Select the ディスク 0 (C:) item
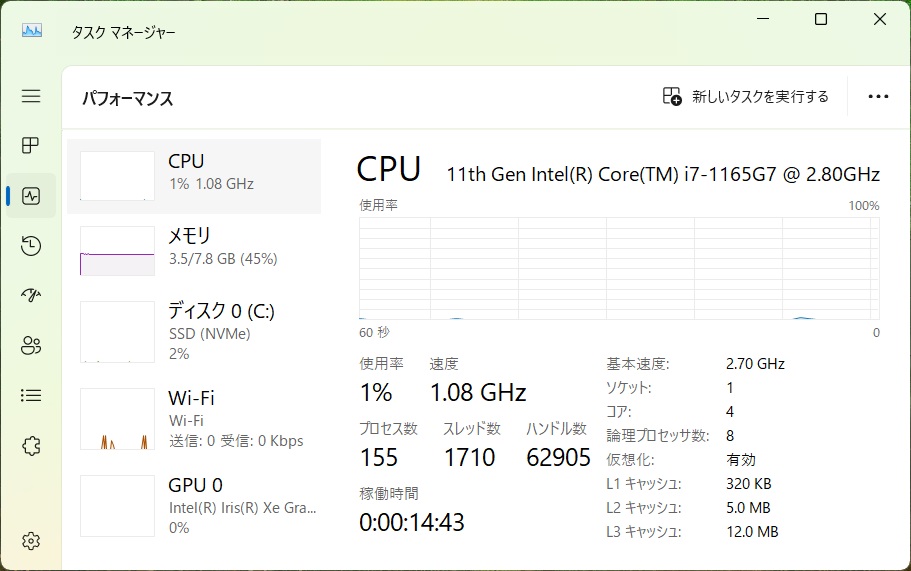911x571 pixels. pos(194,331)
